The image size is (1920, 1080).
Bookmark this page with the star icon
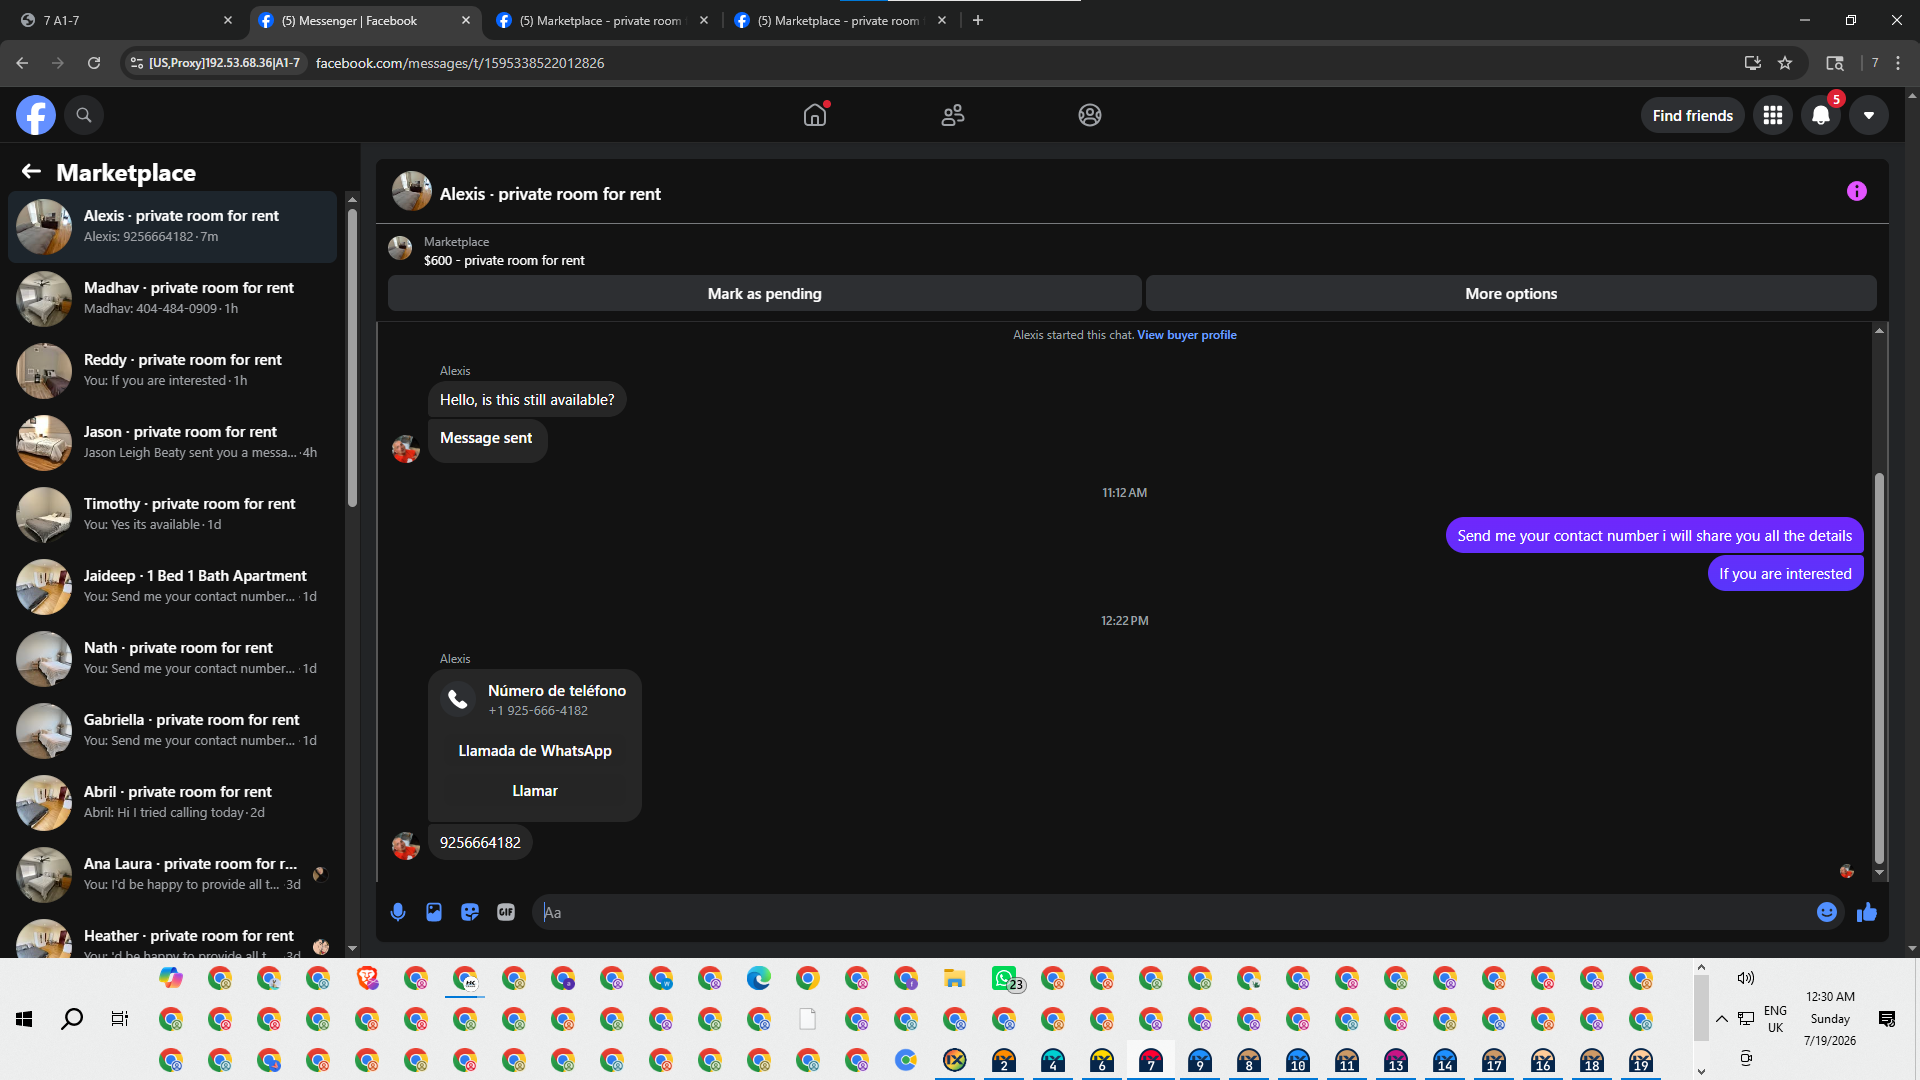point(1785,63)
